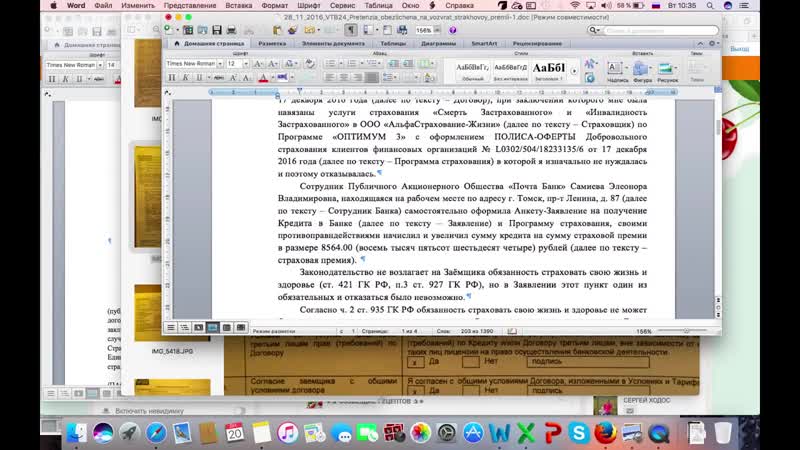This screenshot has width=800, height=450.
Task: Align text left in paragraph group
Action: pos(330,78)
